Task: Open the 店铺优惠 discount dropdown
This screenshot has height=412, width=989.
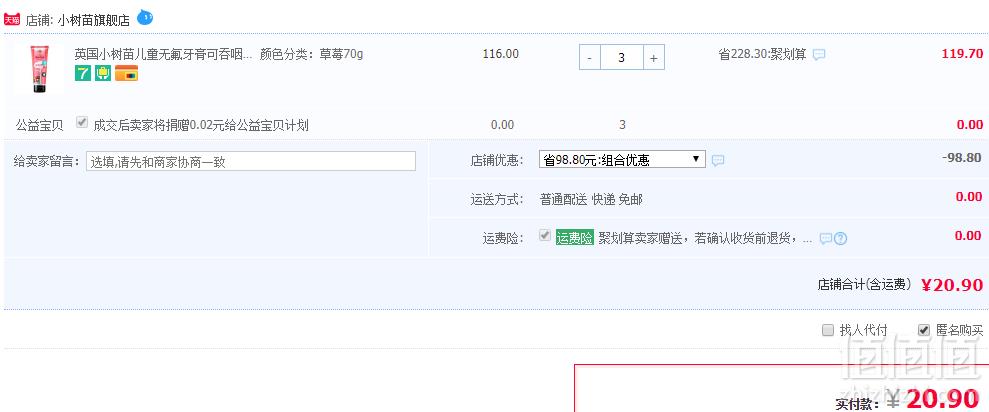Action: click(622, 159)
